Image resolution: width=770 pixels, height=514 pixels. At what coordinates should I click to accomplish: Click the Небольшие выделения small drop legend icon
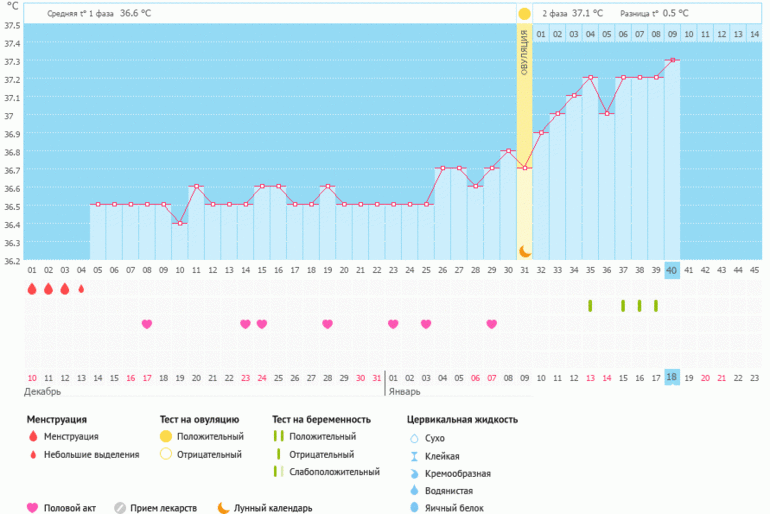coord(32,455)
